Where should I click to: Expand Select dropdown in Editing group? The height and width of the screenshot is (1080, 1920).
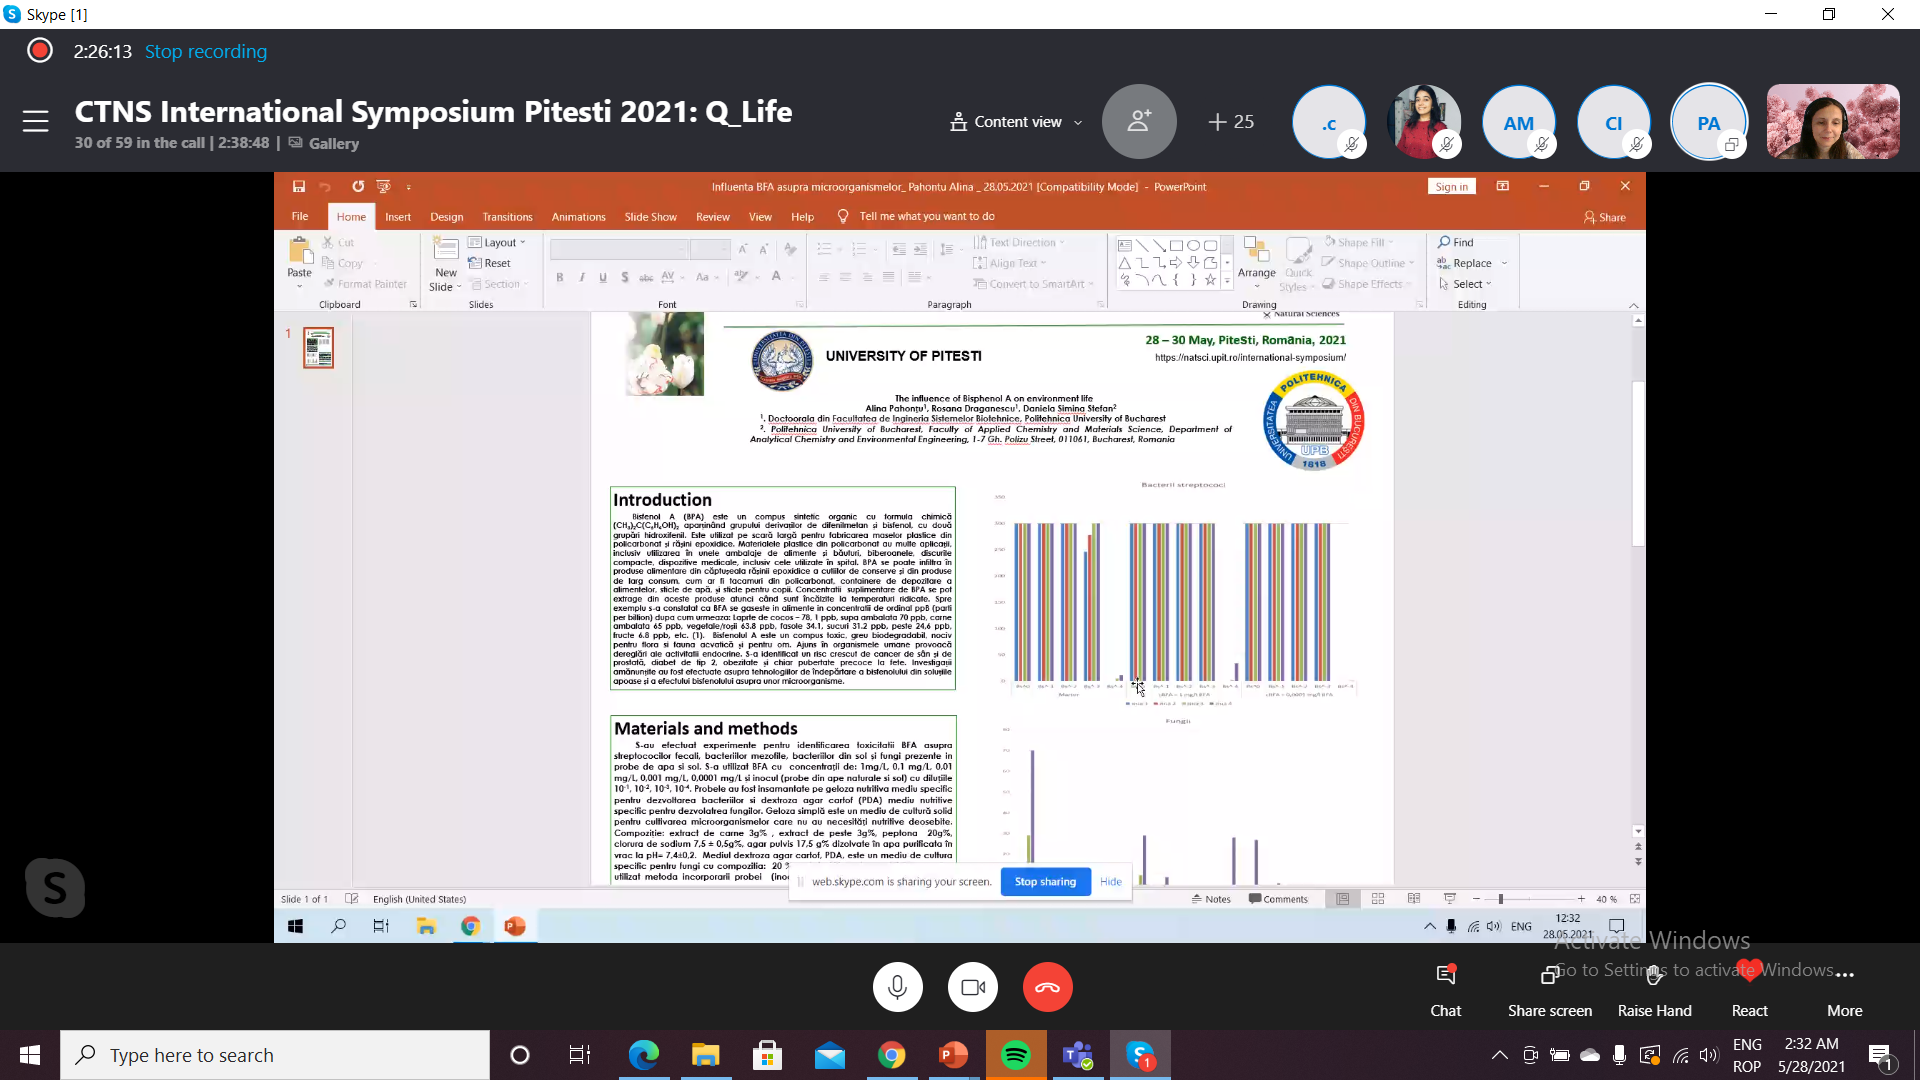[x=1465, y=284]
